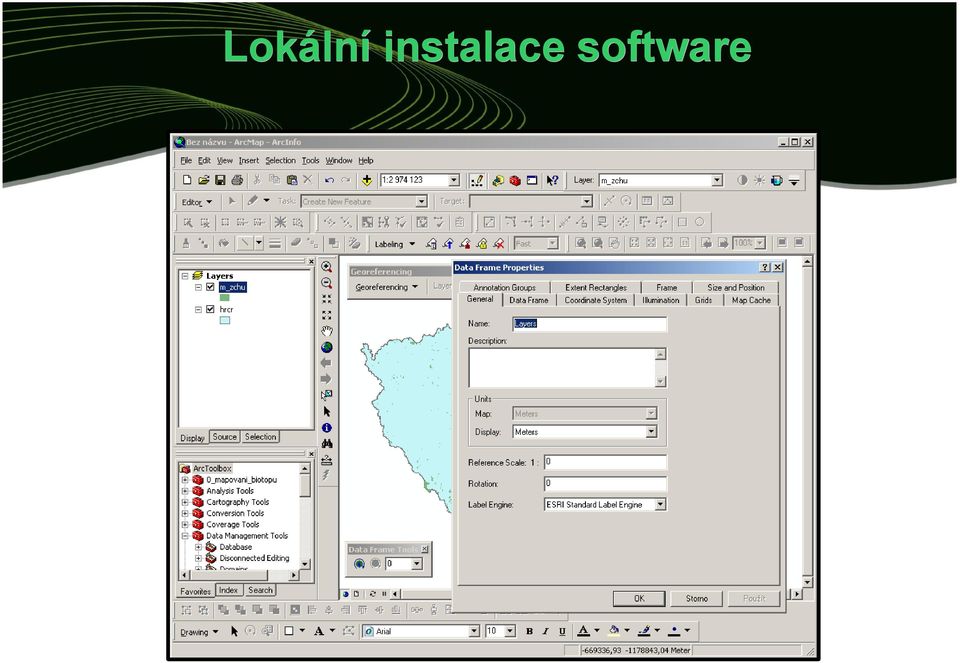
Task: Click into the Rotation field
Action: [605, 484]
